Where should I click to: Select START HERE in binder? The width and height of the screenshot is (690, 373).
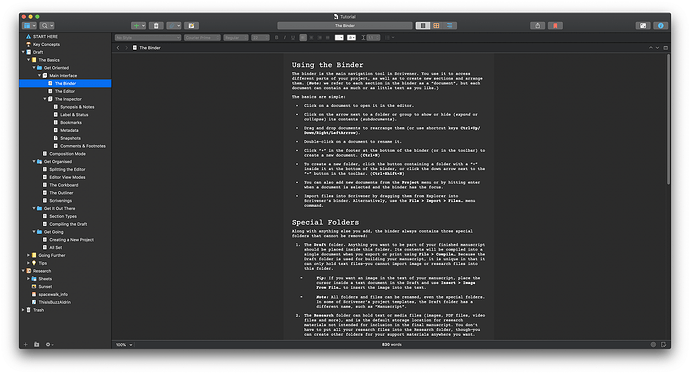(x=45, y=37)
